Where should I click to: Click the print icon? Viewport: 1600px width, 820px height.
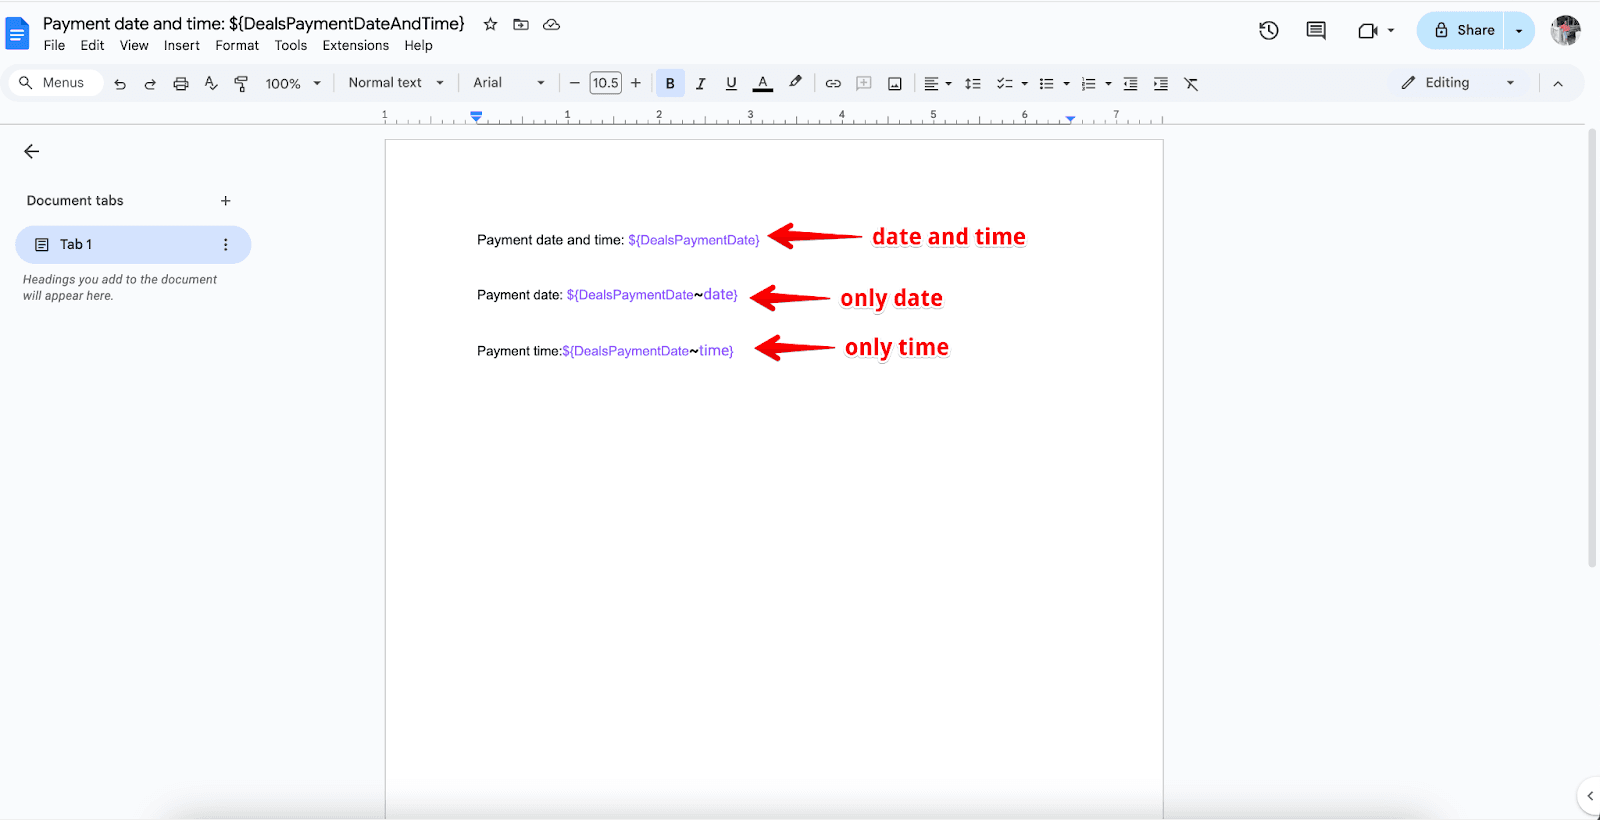(x=181, y=84)
